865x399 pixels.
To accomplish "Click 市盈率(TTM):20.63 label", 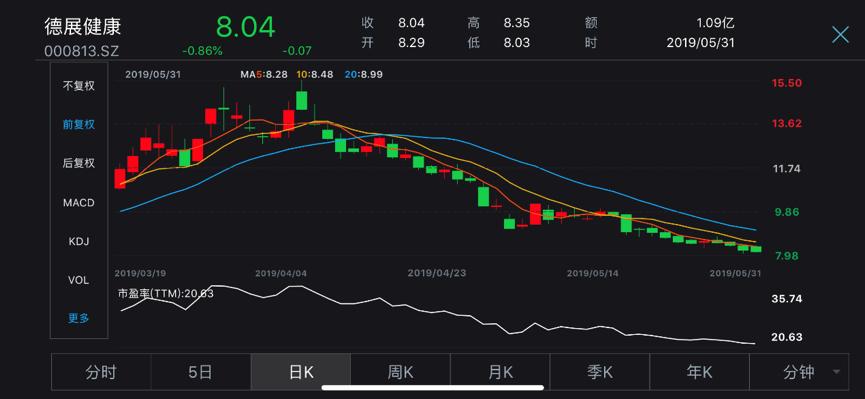I will click(x=166, y=294).
